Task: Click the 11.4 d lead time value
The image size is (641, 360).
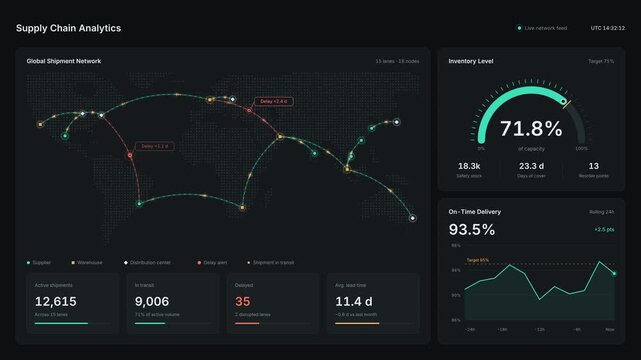Action: click(354, 302)
